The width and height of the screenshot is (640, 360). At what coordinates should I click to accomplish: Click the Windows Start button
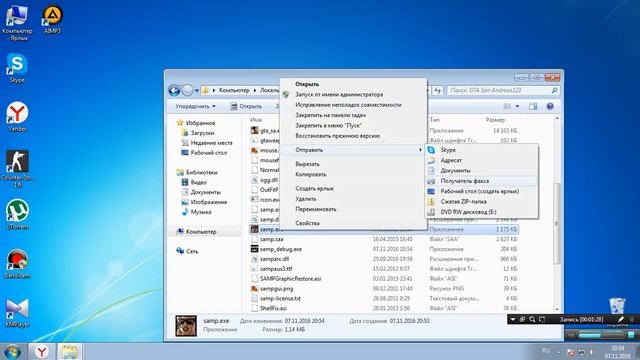coord(12,351)
